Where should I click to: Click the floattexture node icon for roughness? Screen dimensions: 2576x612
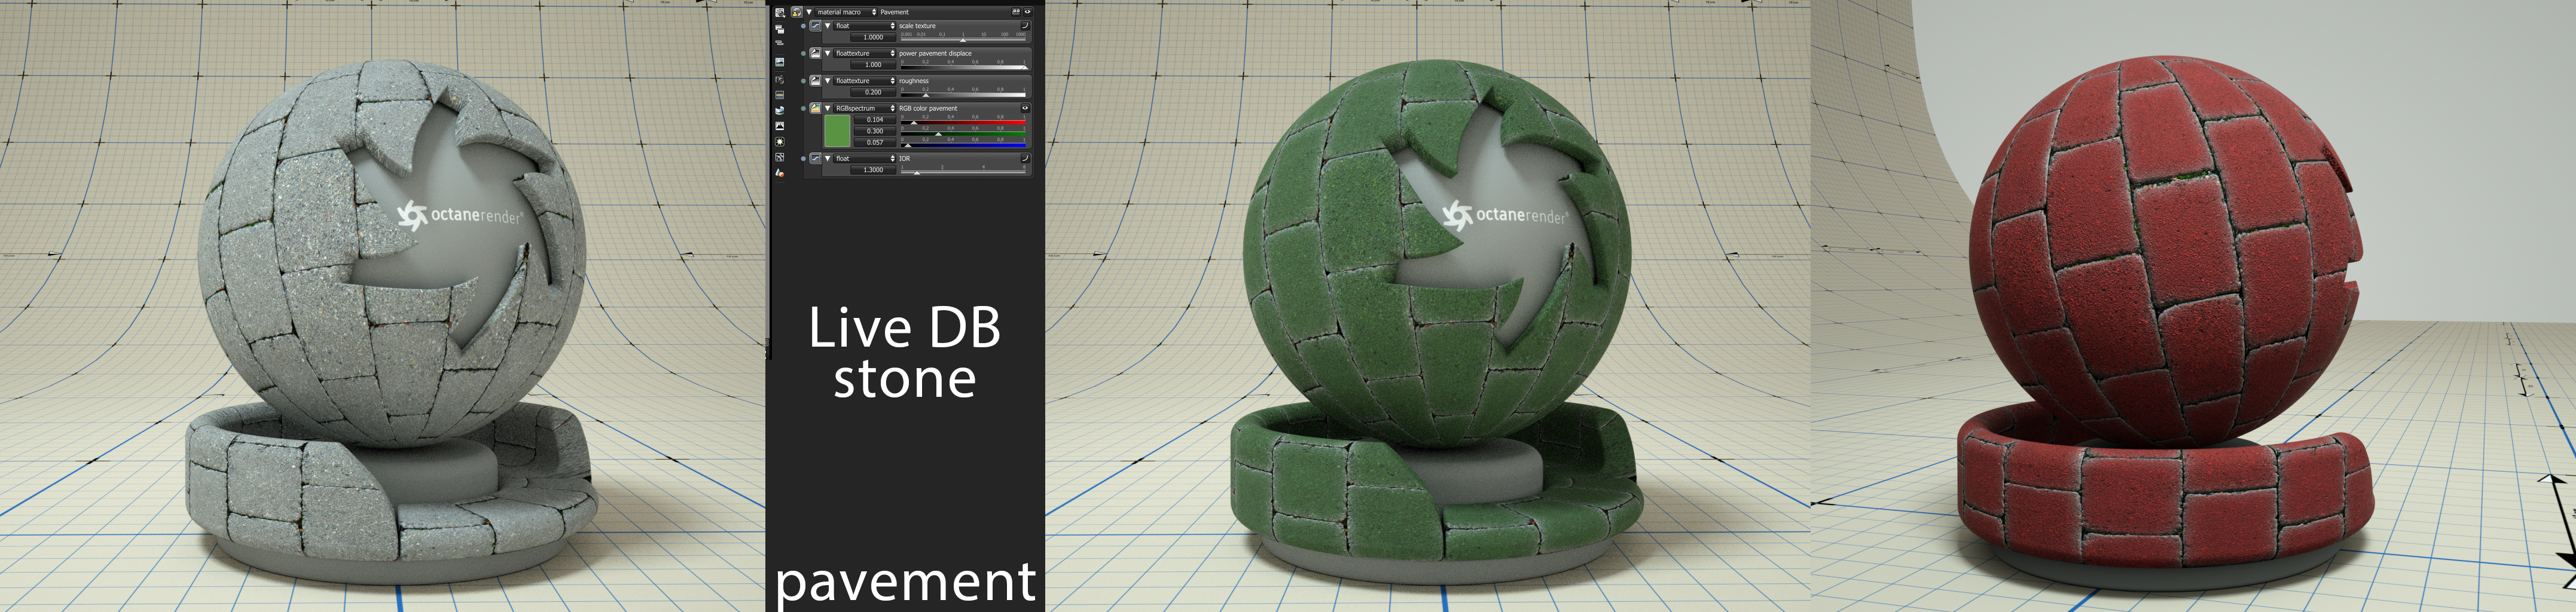tap(815, 80)
